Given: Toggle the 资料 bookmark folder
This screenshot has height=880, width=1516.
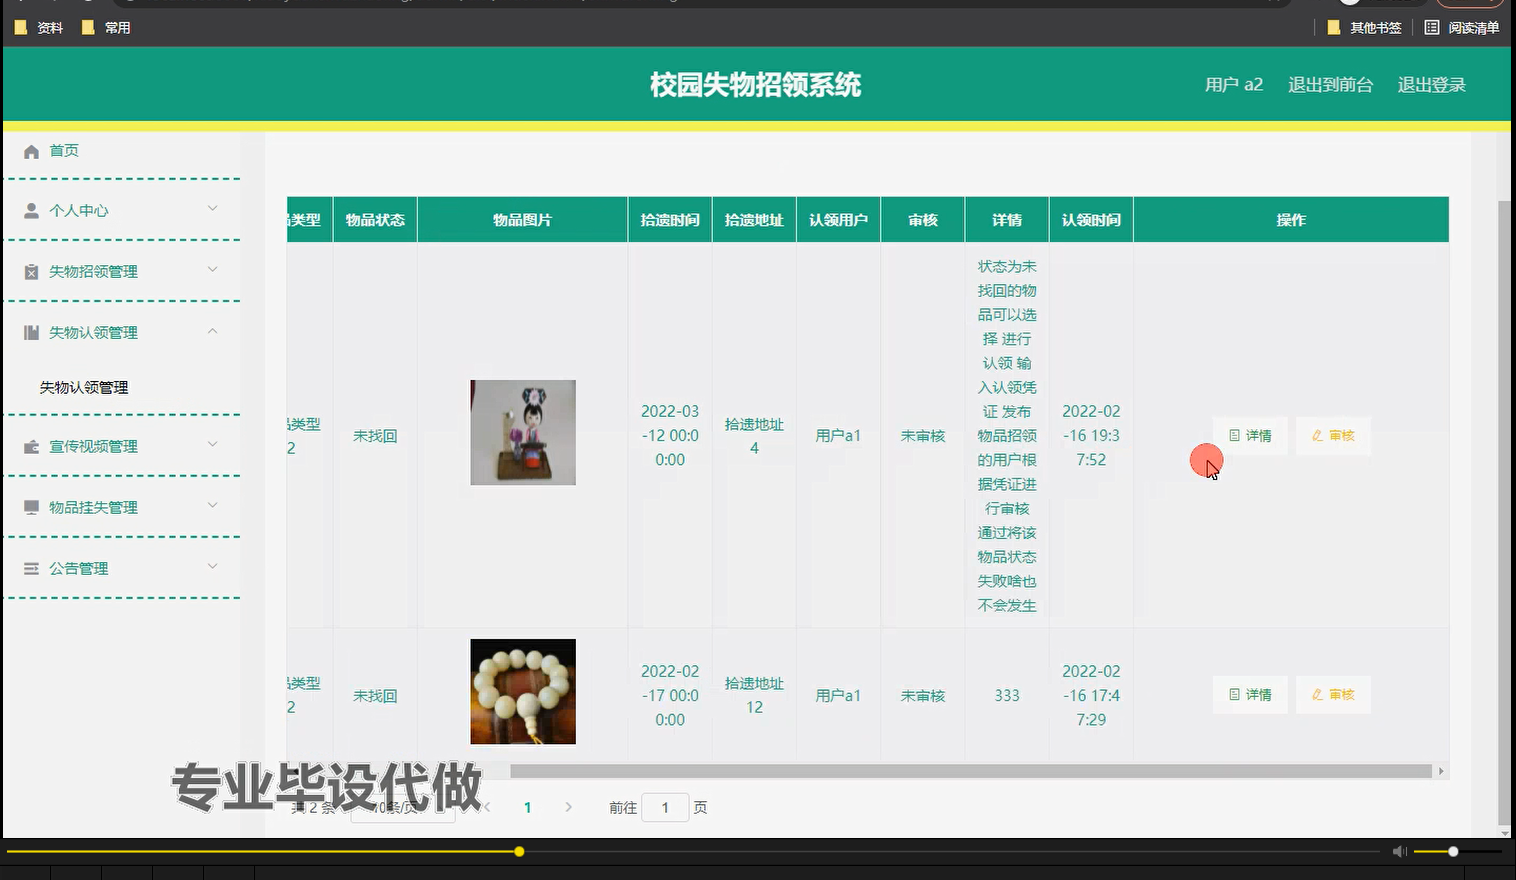Looking at the screenshot, I should 38,27.
